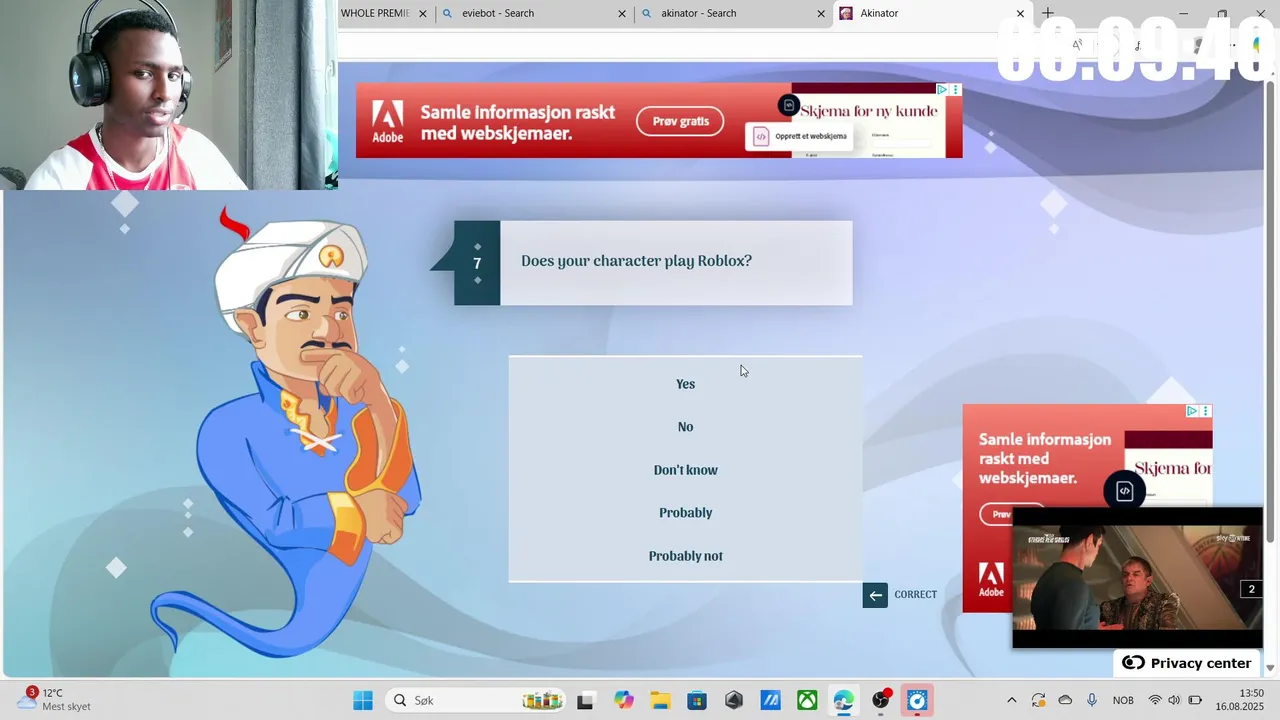Open AdChoices icon on right side ad
The width and height of the screenshot is (1280, 720).
tap(1192, 411)
